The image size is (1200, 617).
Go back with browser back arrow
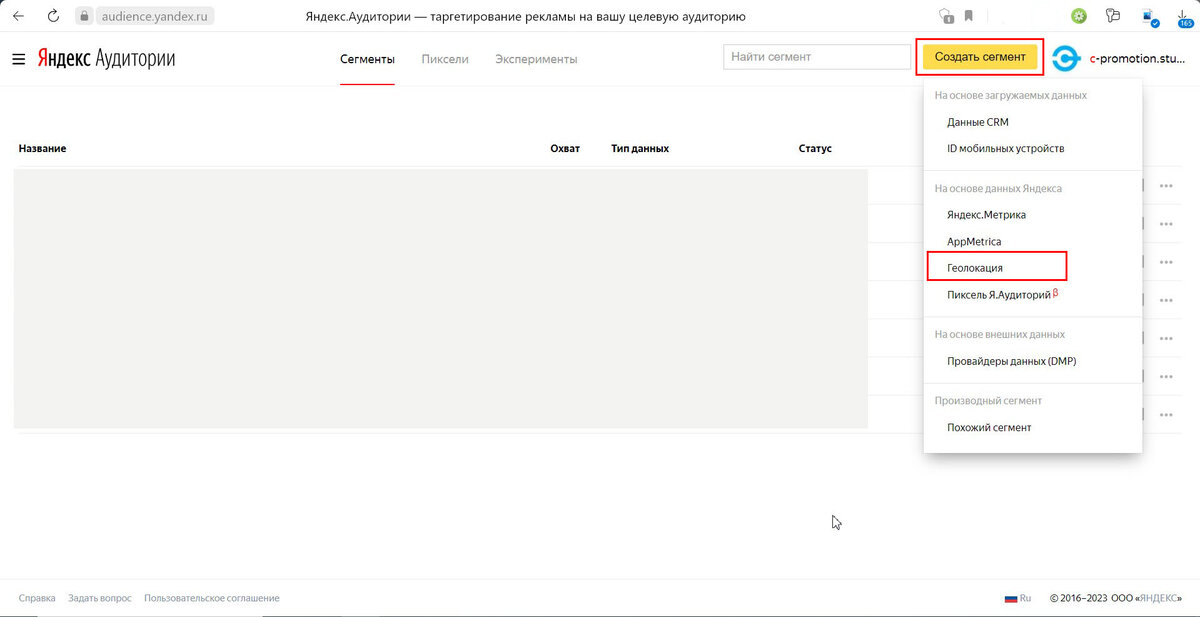coord(18,16)
